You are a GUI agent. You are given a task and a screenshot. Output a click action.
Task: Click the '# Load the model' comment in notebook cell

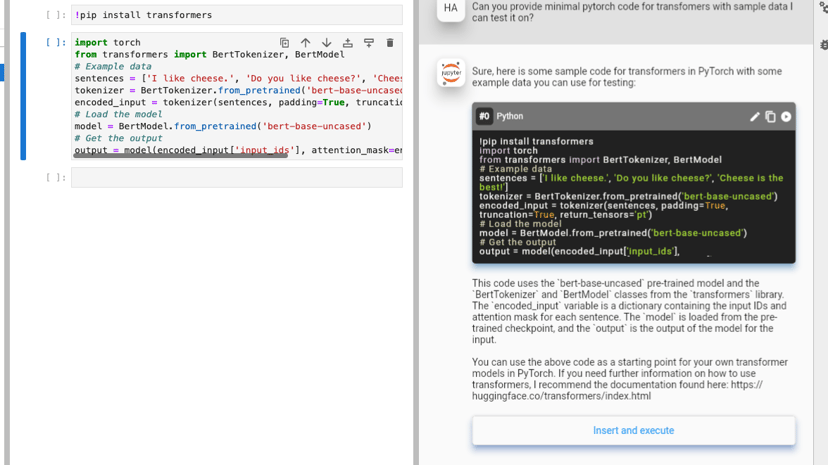118,115
